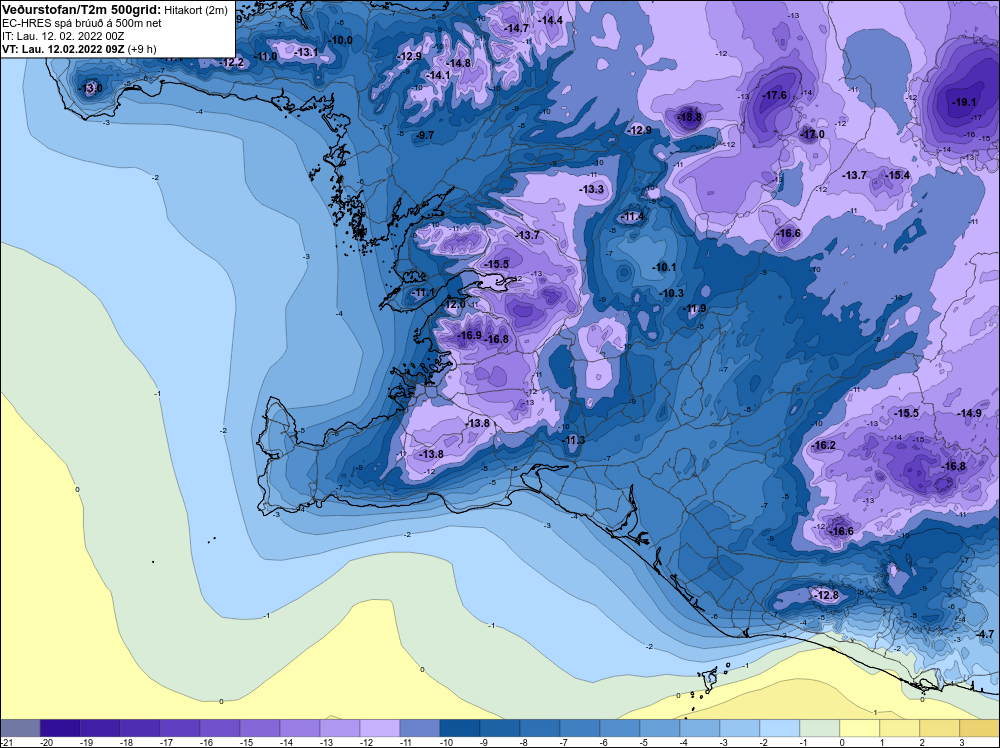Click the 'Veðurstofan/T2m 500grid:' title text
1000x748 pixels.
coord(82,10)
